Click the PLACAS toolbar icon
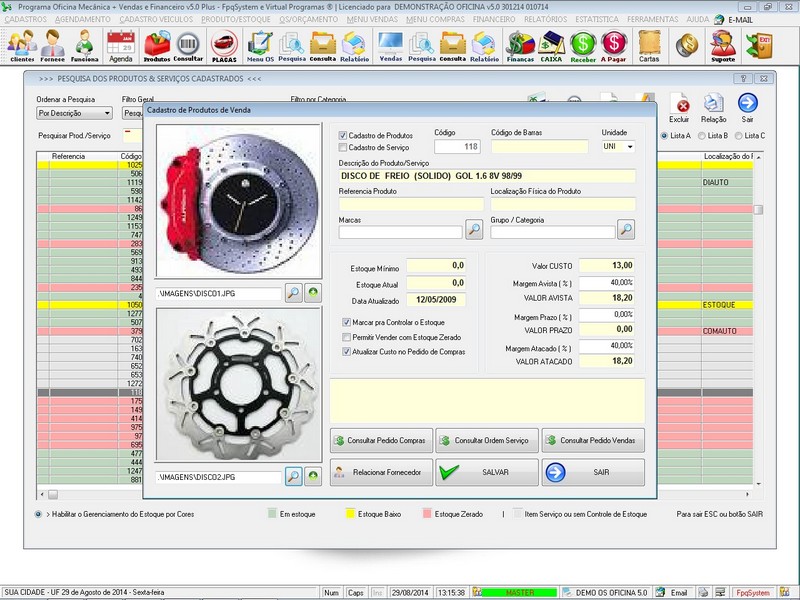 pos(224,46)
